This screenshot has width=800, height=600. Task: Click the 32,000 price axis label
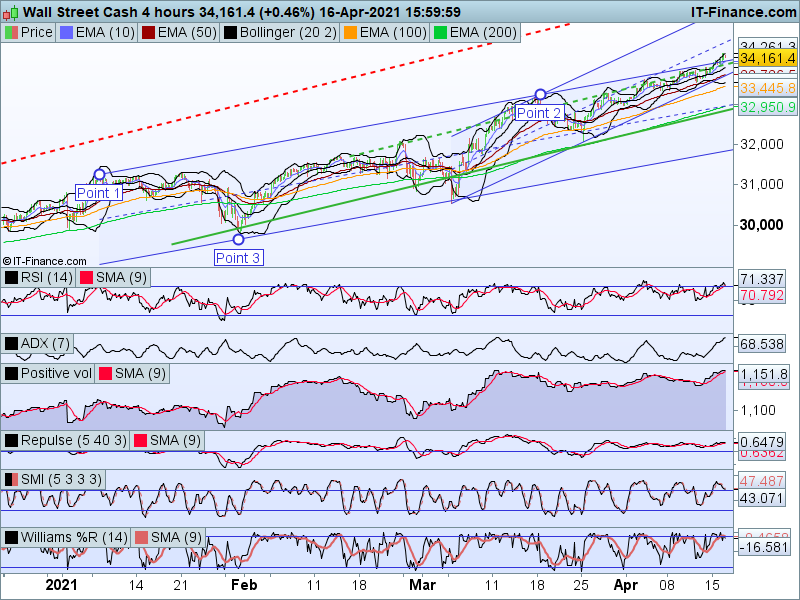762,144
